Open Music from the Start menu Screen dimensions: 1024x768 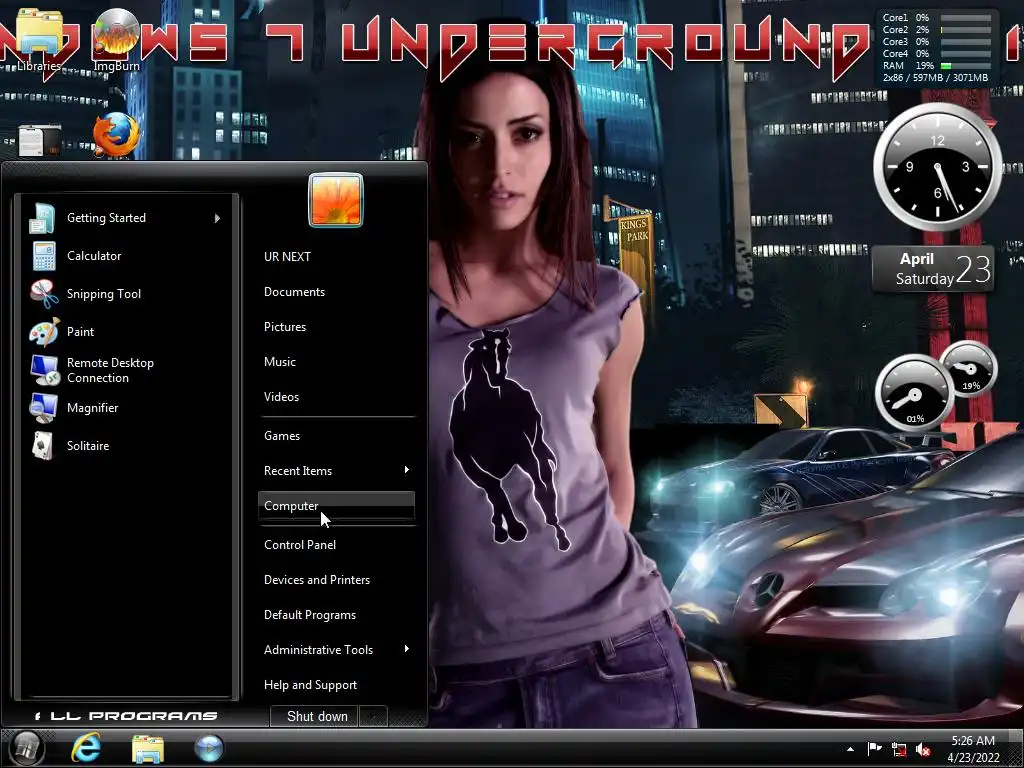pos(336,362)
